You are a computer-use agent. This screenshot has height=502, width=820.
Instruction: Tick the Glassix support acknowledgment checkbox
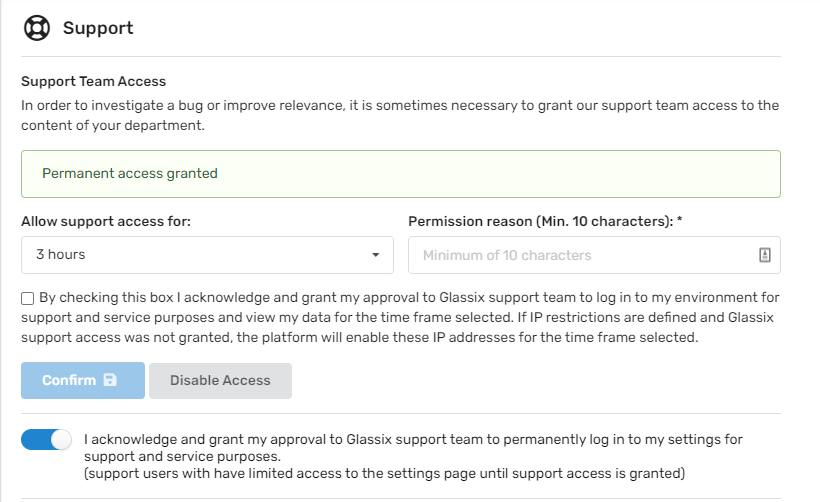27,298
